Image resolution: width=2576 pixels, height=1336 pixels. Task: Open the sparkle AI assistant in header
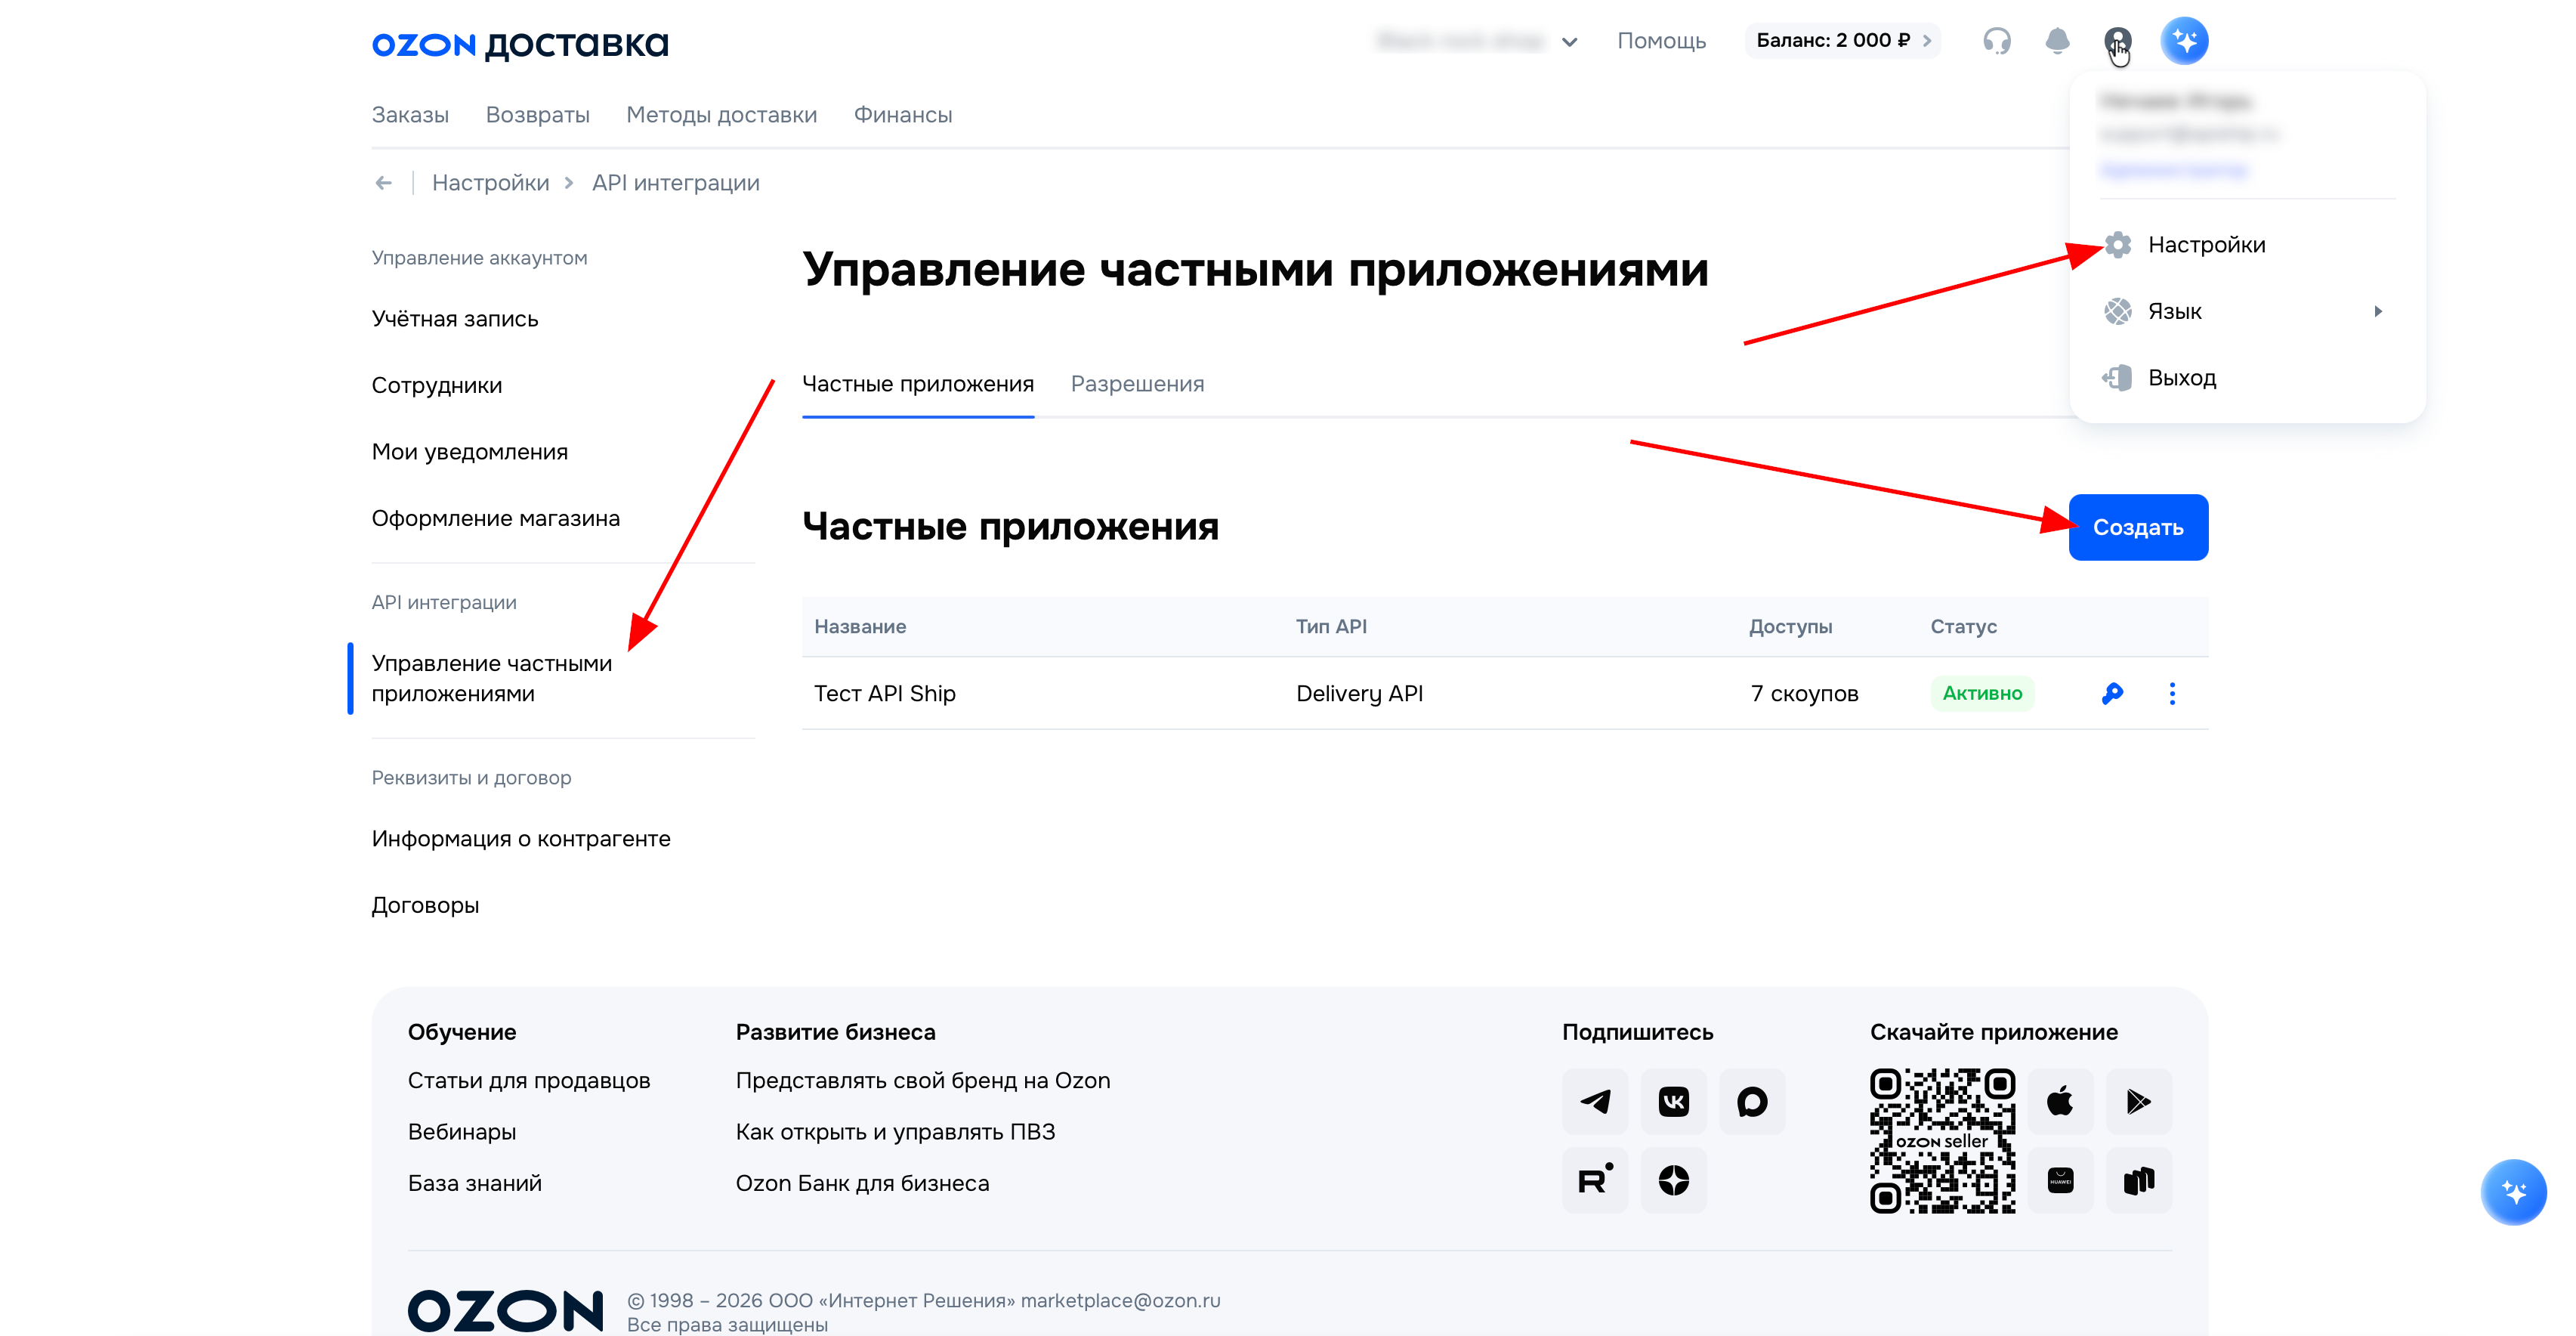[2184, 41]
